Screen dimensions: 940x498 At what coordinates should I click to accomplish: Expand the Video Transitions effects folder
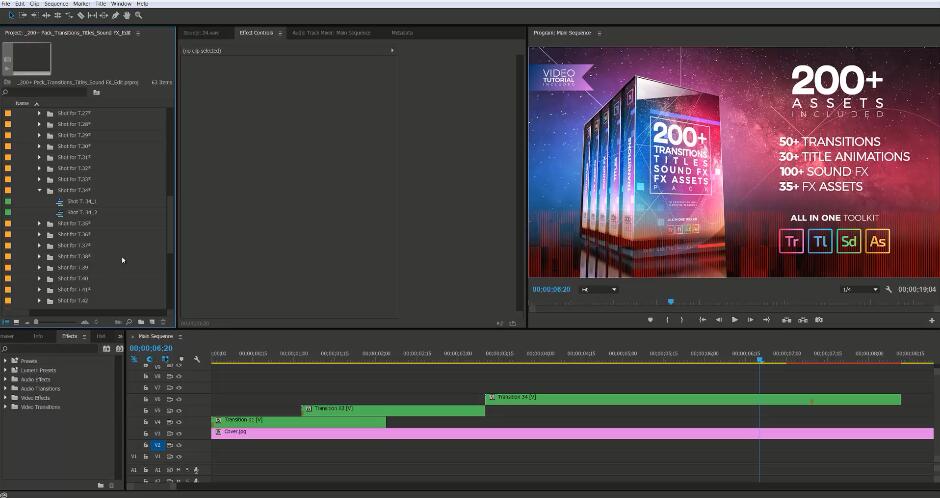point(6,407)
